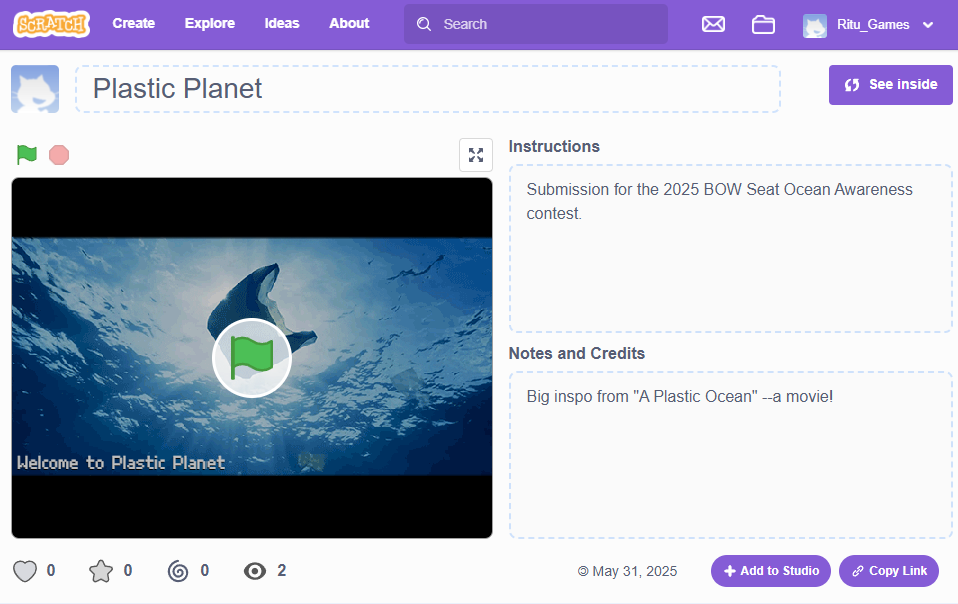Click the See inside button
958x604 pixels.
(x=890, y=85)
